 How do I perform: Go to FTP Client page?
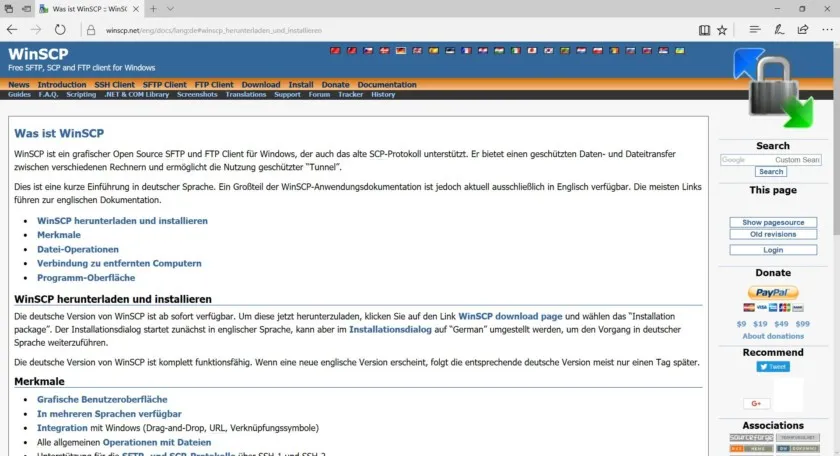[214, 85]
